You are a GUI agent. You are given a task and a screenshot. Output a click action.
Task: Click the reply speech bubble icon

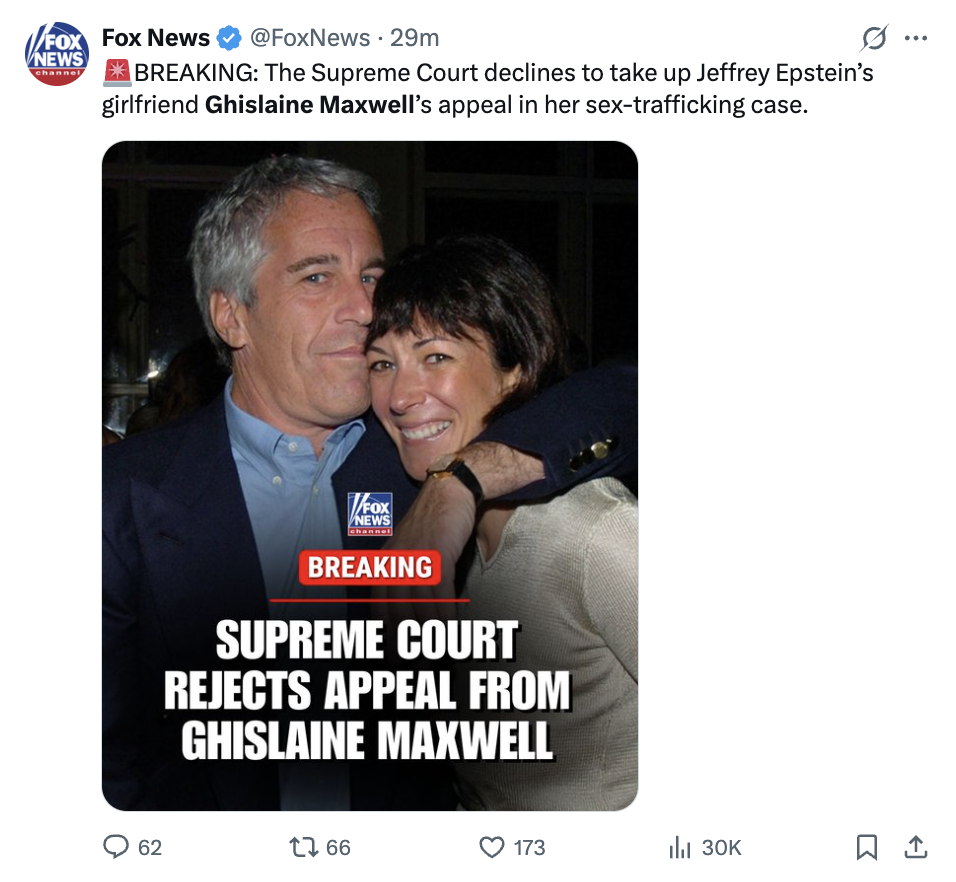coord(116,847)
